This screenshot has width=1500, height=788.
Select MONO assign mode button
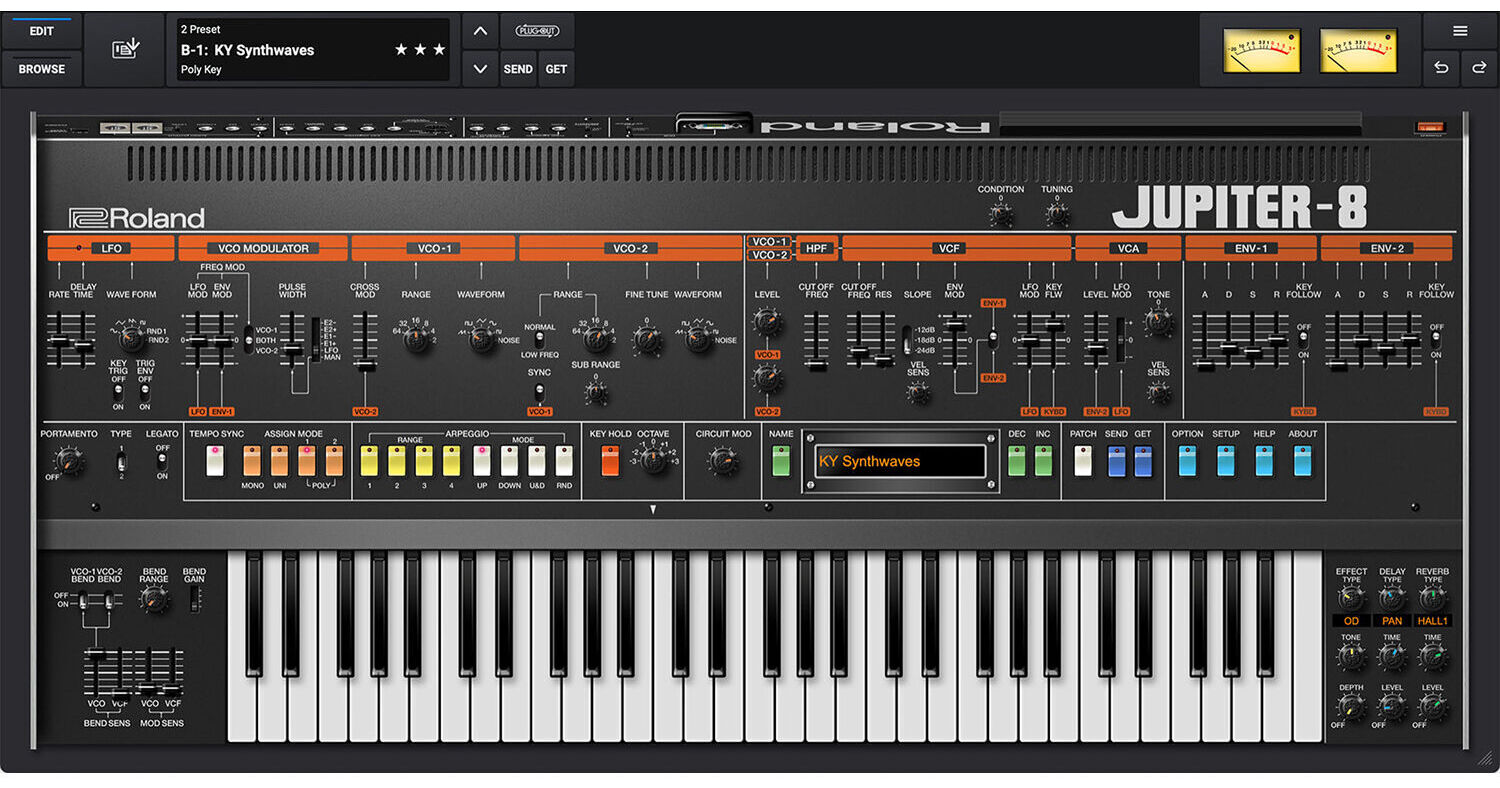tap(251, 461)
